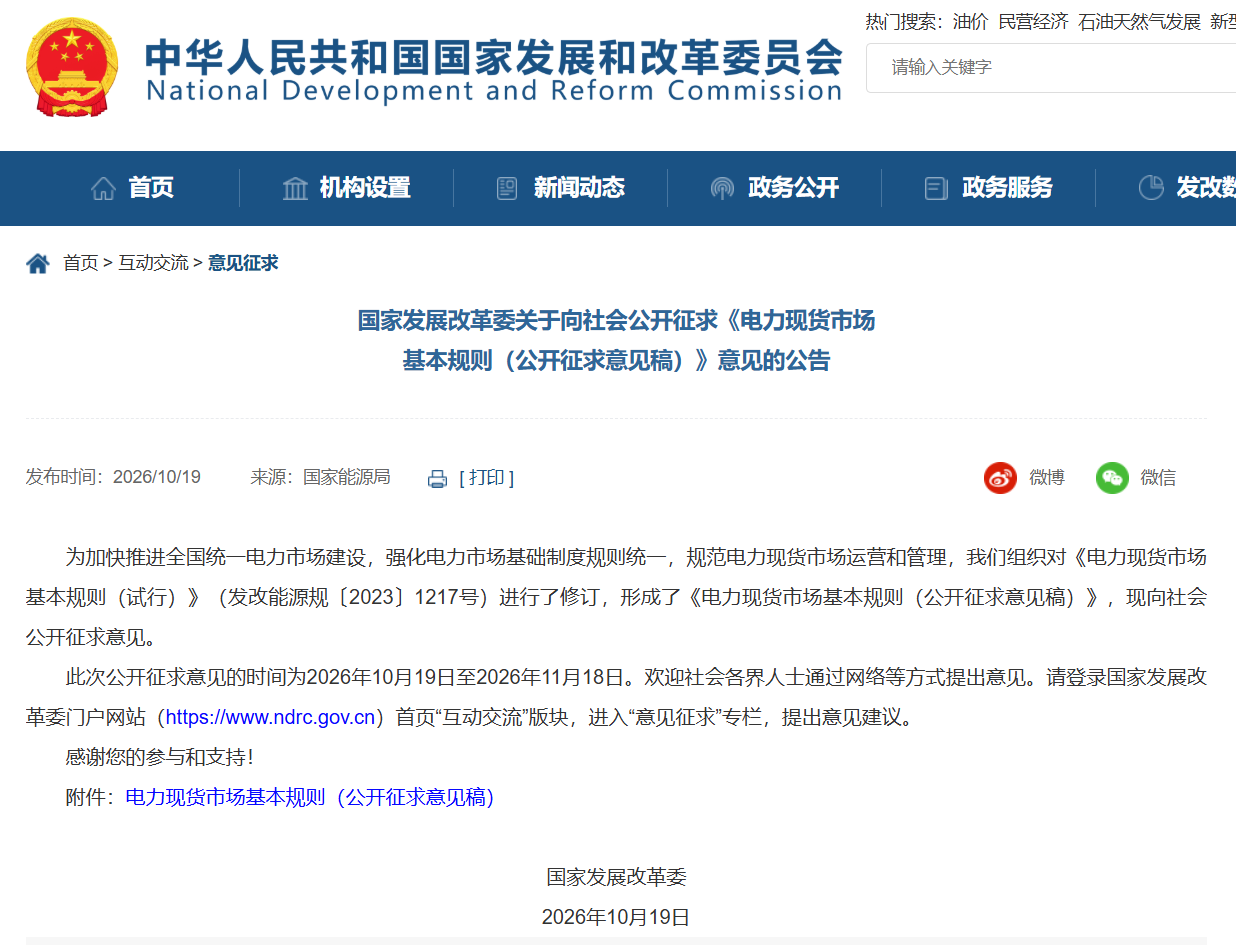
Task: Open attachment 电力现货市场基本规则（公开征求意见稿）
Action: (310, 797)
